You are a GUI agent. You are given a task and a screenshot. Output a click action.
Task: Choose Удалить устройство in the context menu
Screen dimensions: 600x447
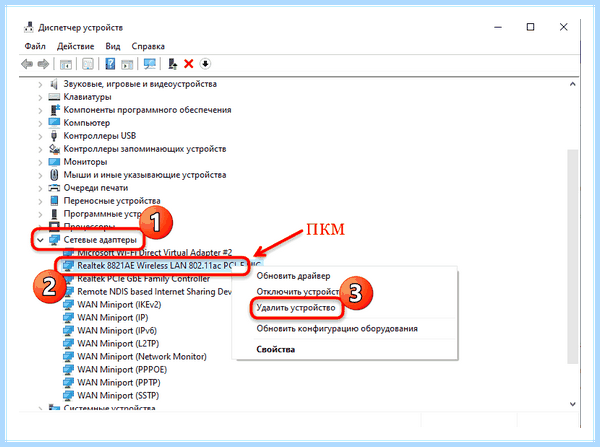click(x=296, y=308)
